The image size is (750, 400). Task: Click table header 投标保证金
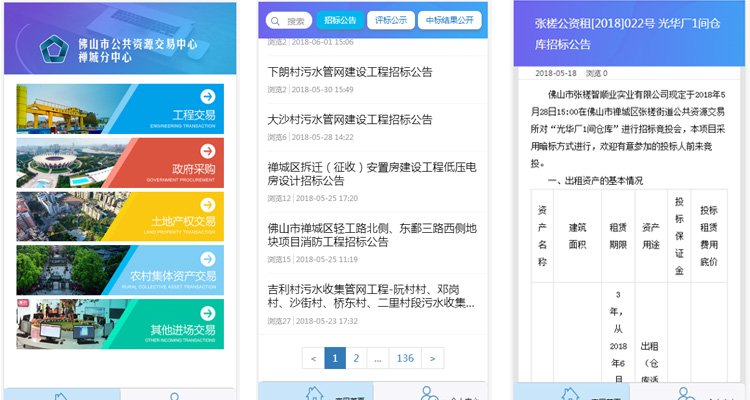coord(679,236)
